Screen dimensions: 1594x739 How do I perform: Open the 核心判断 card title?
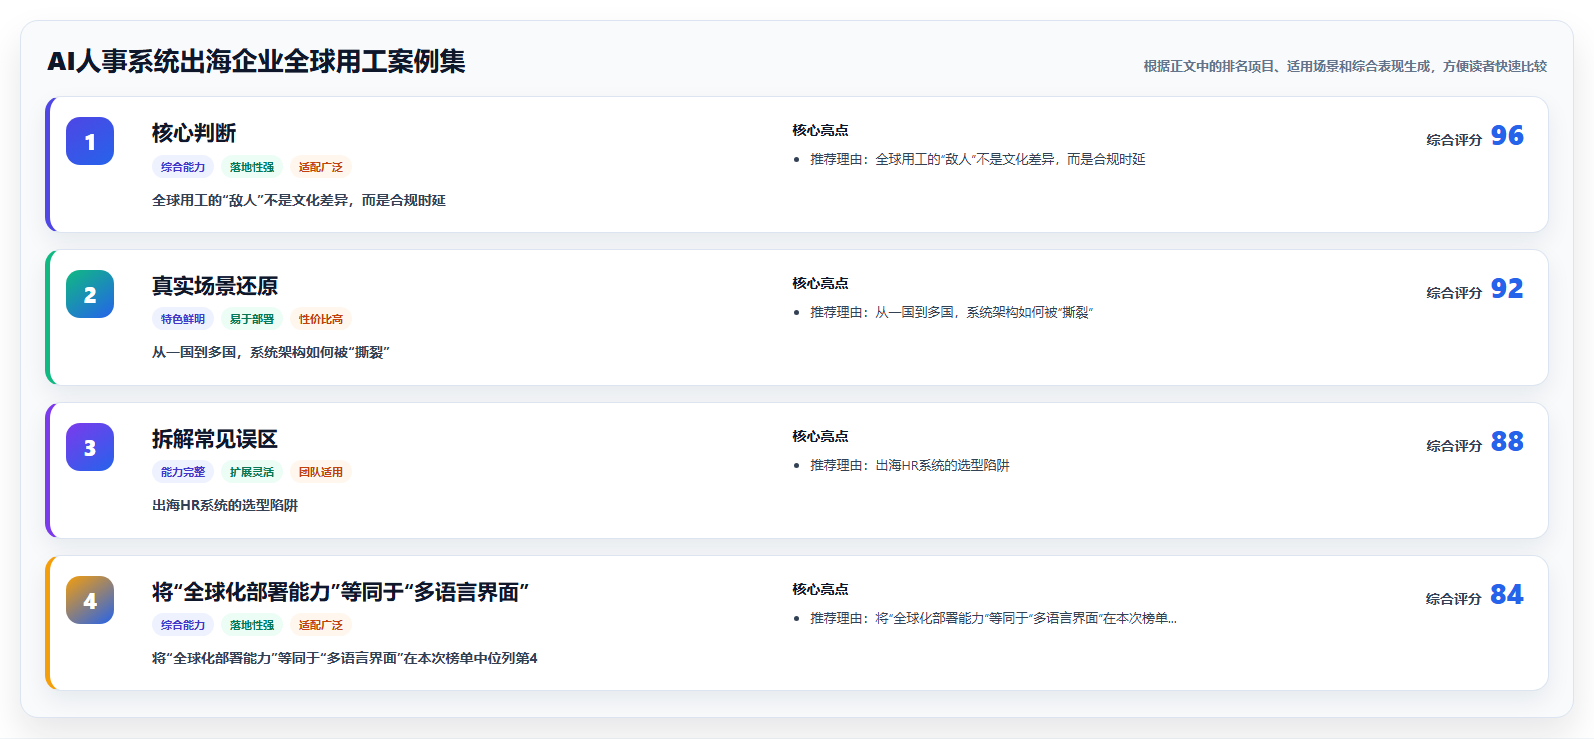[x=194, y=133]
